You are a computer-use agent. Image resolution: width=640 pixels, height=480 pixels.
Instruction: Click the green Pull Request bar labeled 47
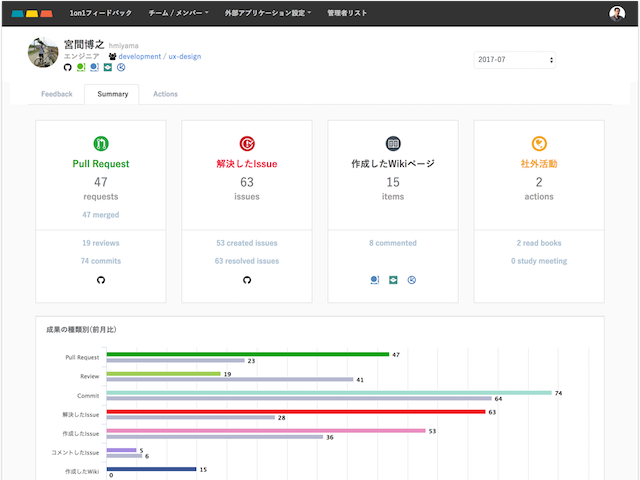[x=248, y=354]
